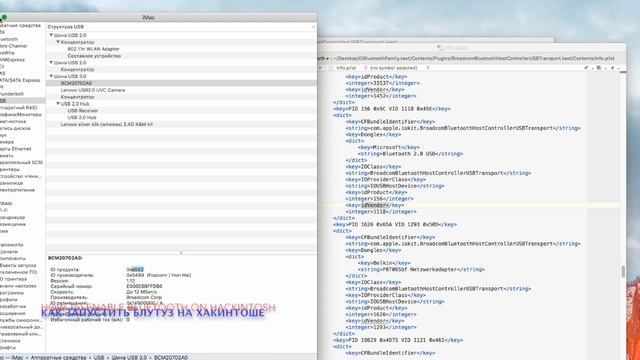Viewport: 640px width, 360px height.
Task: Open the language popup left of file path
Action: click(x=323, y=58)
